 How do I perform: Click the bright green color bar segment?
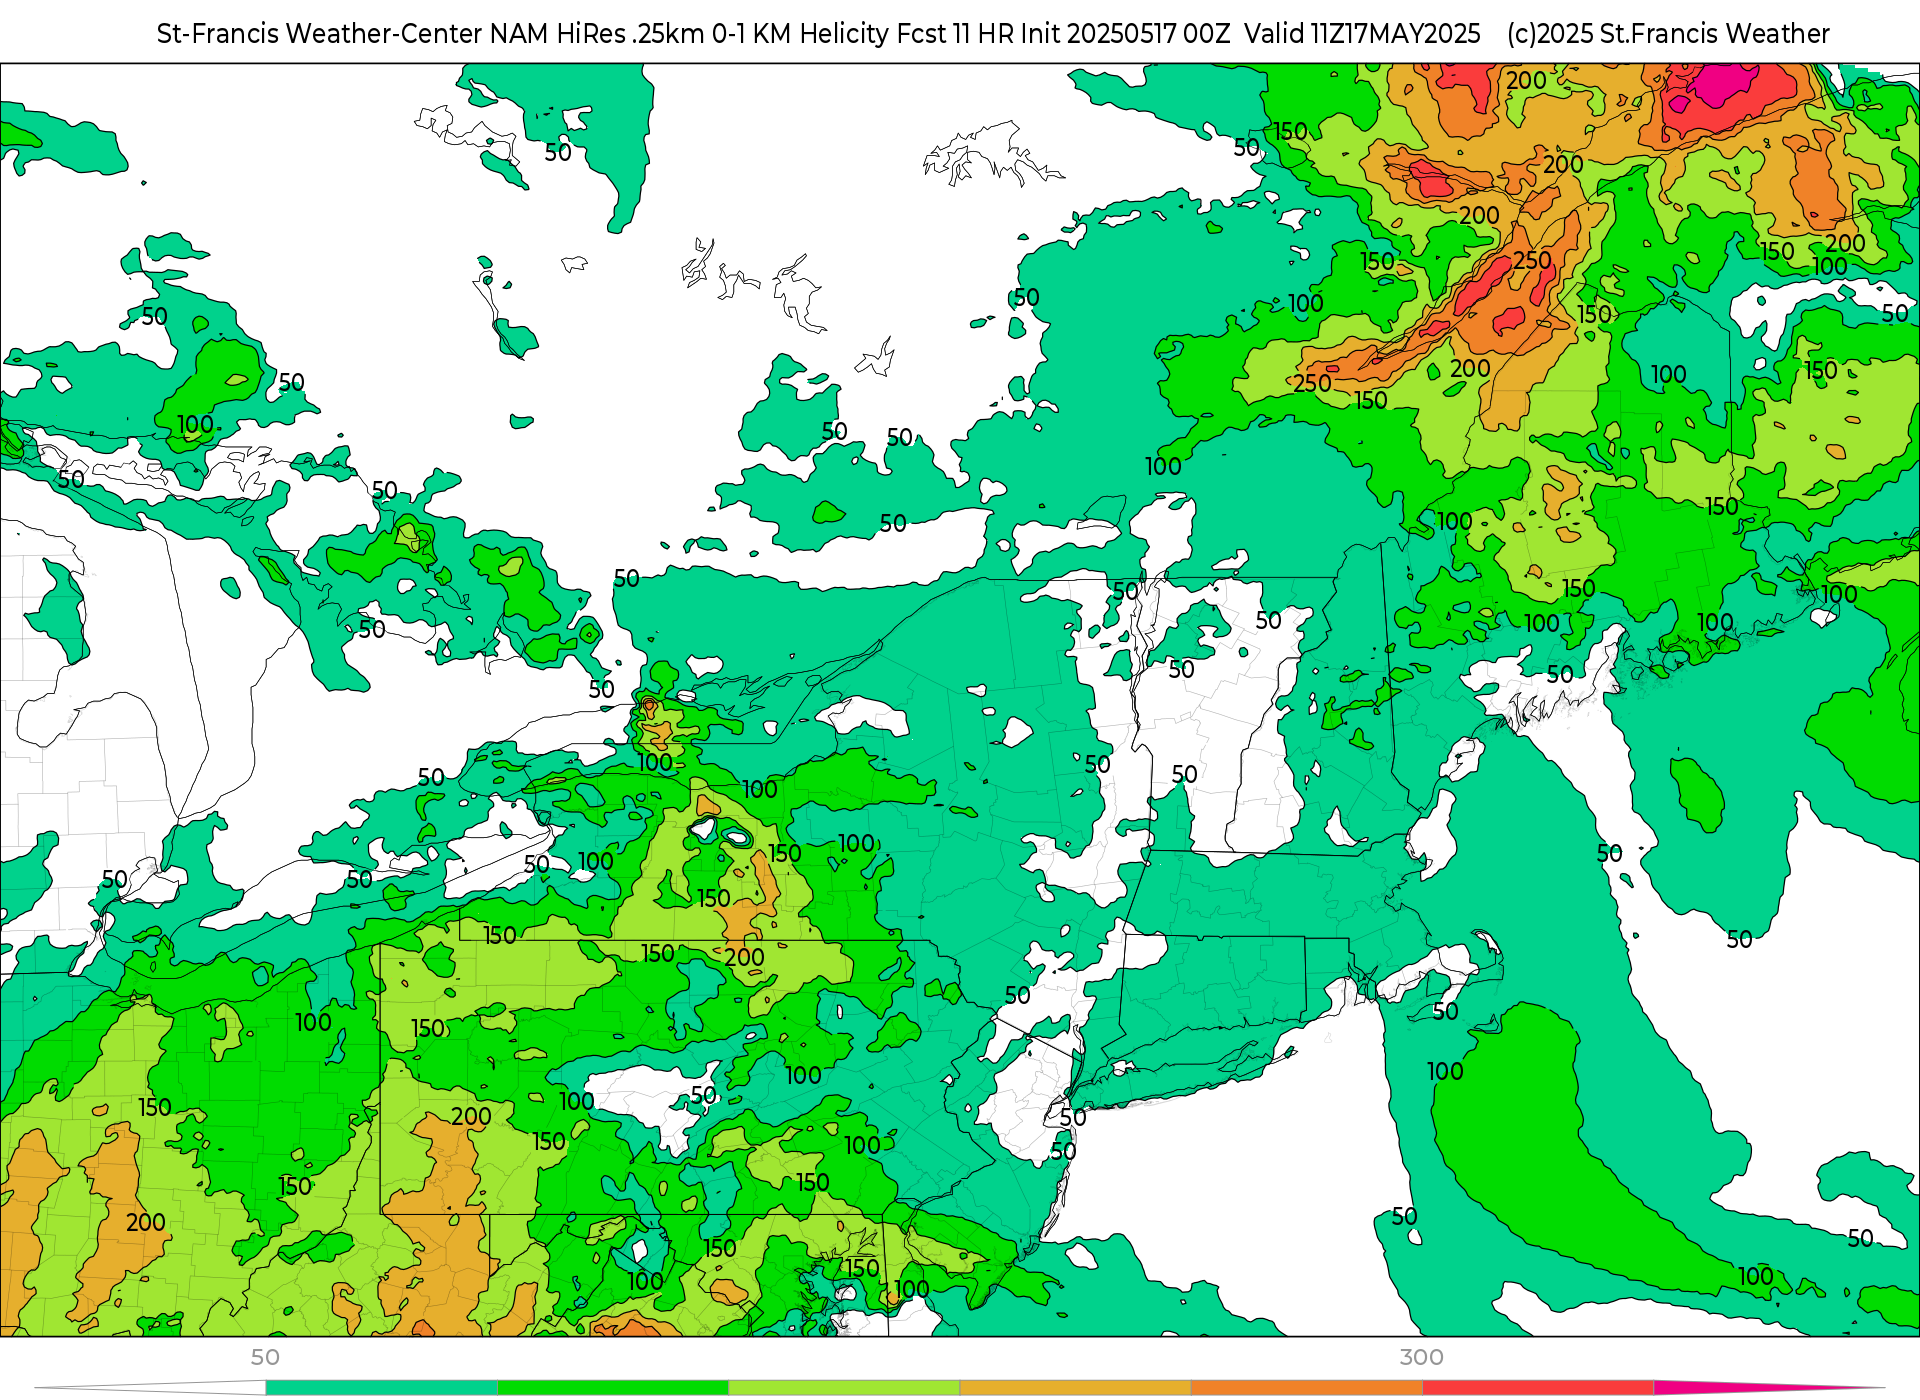pos(612,1388)
